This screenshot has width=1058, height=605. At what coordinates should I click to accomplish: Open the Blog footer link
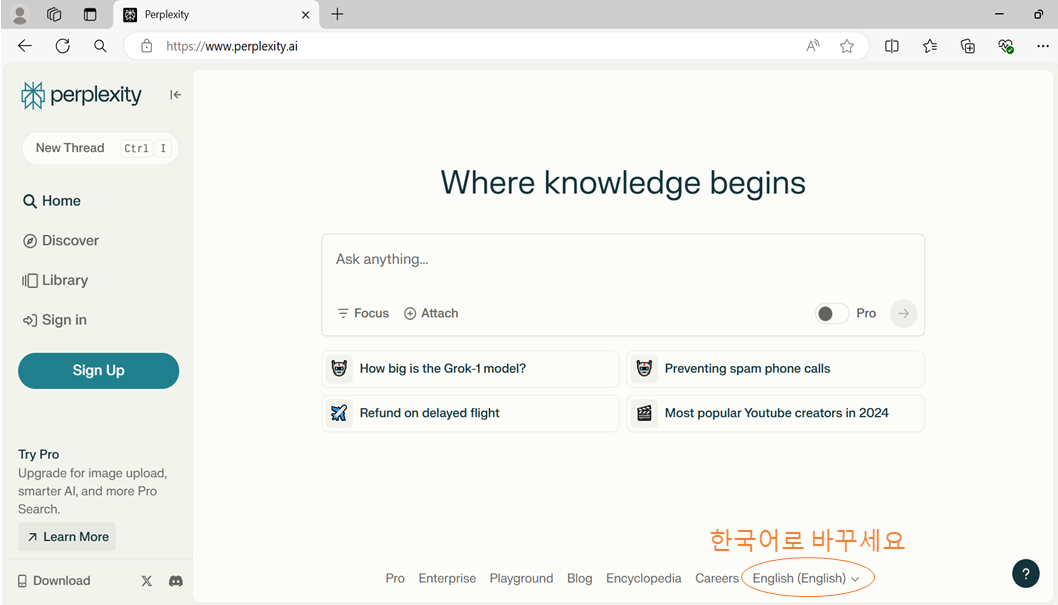pyautogui.click(x=580, y=579)
